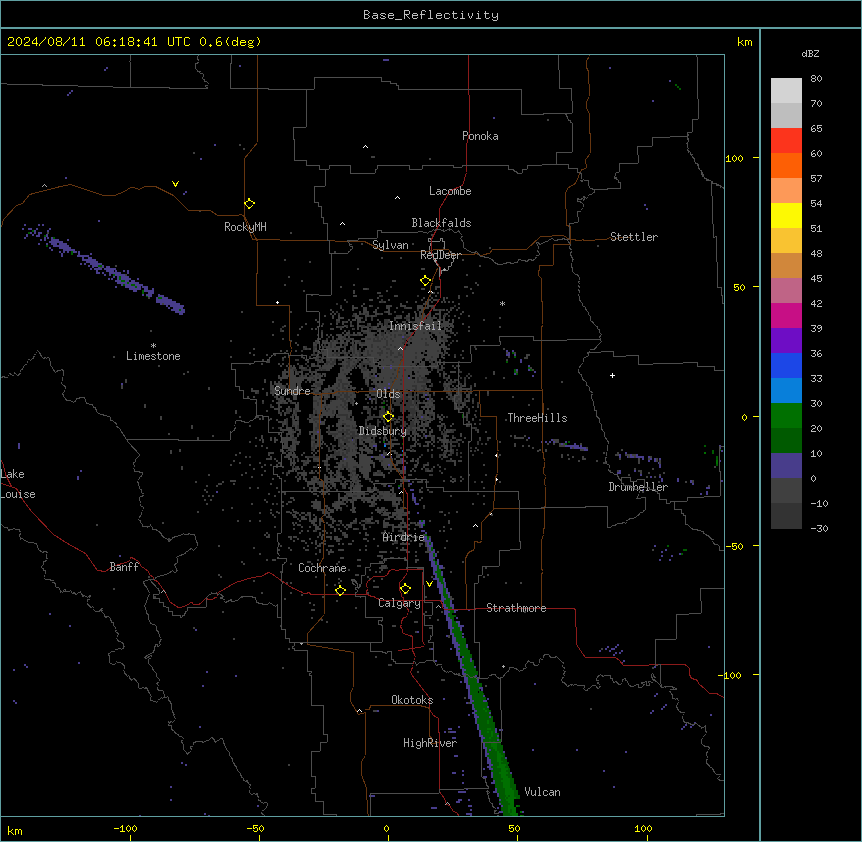This screenshot has height=842, width=862.
Task: Click the Innisfail city label
Action: (415, 326)
